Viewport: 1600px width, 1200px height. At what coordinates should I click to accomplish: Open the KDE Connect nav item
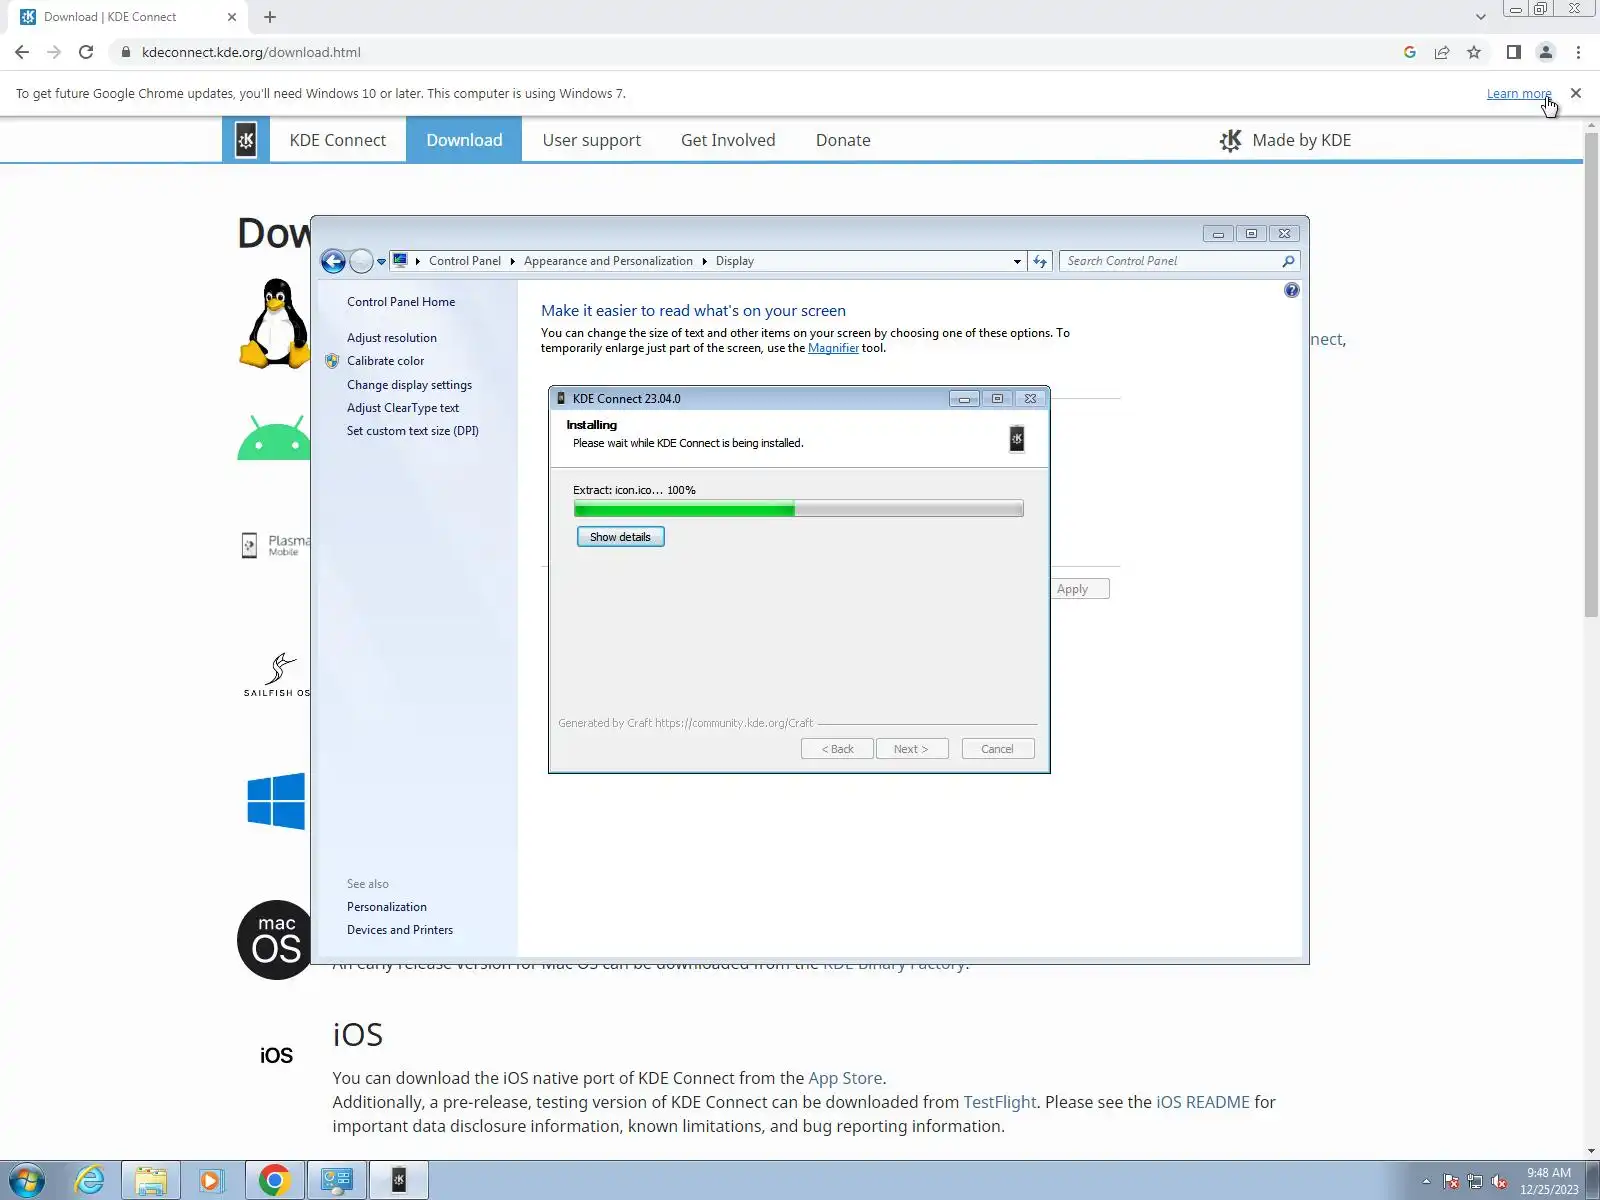click(x=338, y=140)
